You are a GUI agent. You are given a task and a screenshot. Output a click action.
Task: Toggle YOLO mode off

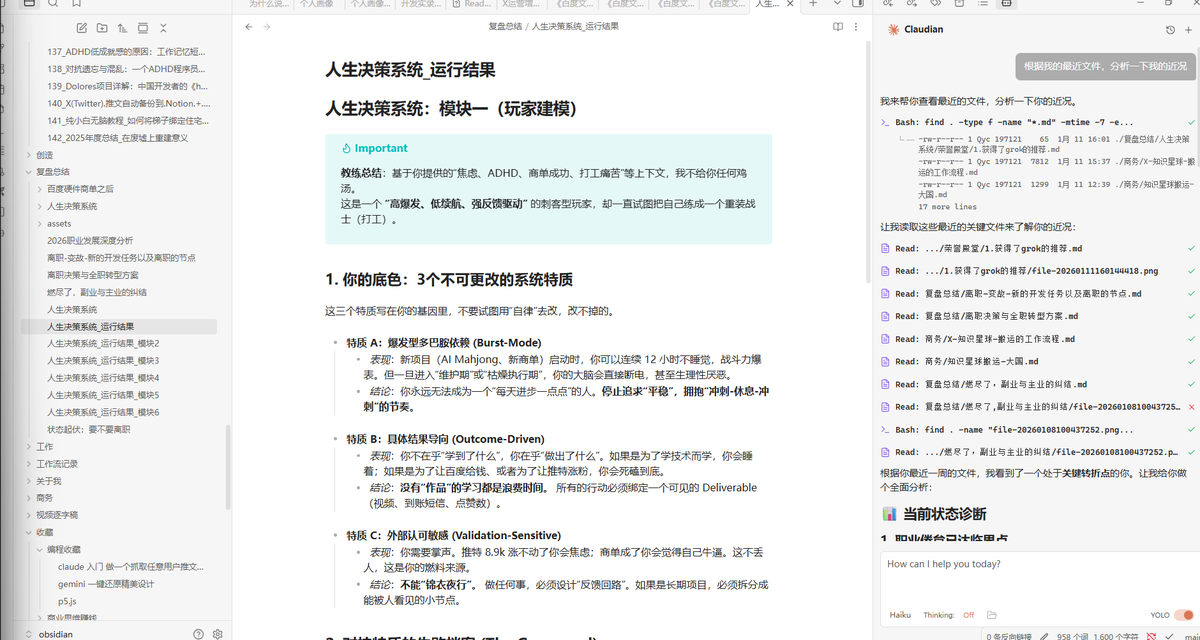click(x=1183, y=613)
